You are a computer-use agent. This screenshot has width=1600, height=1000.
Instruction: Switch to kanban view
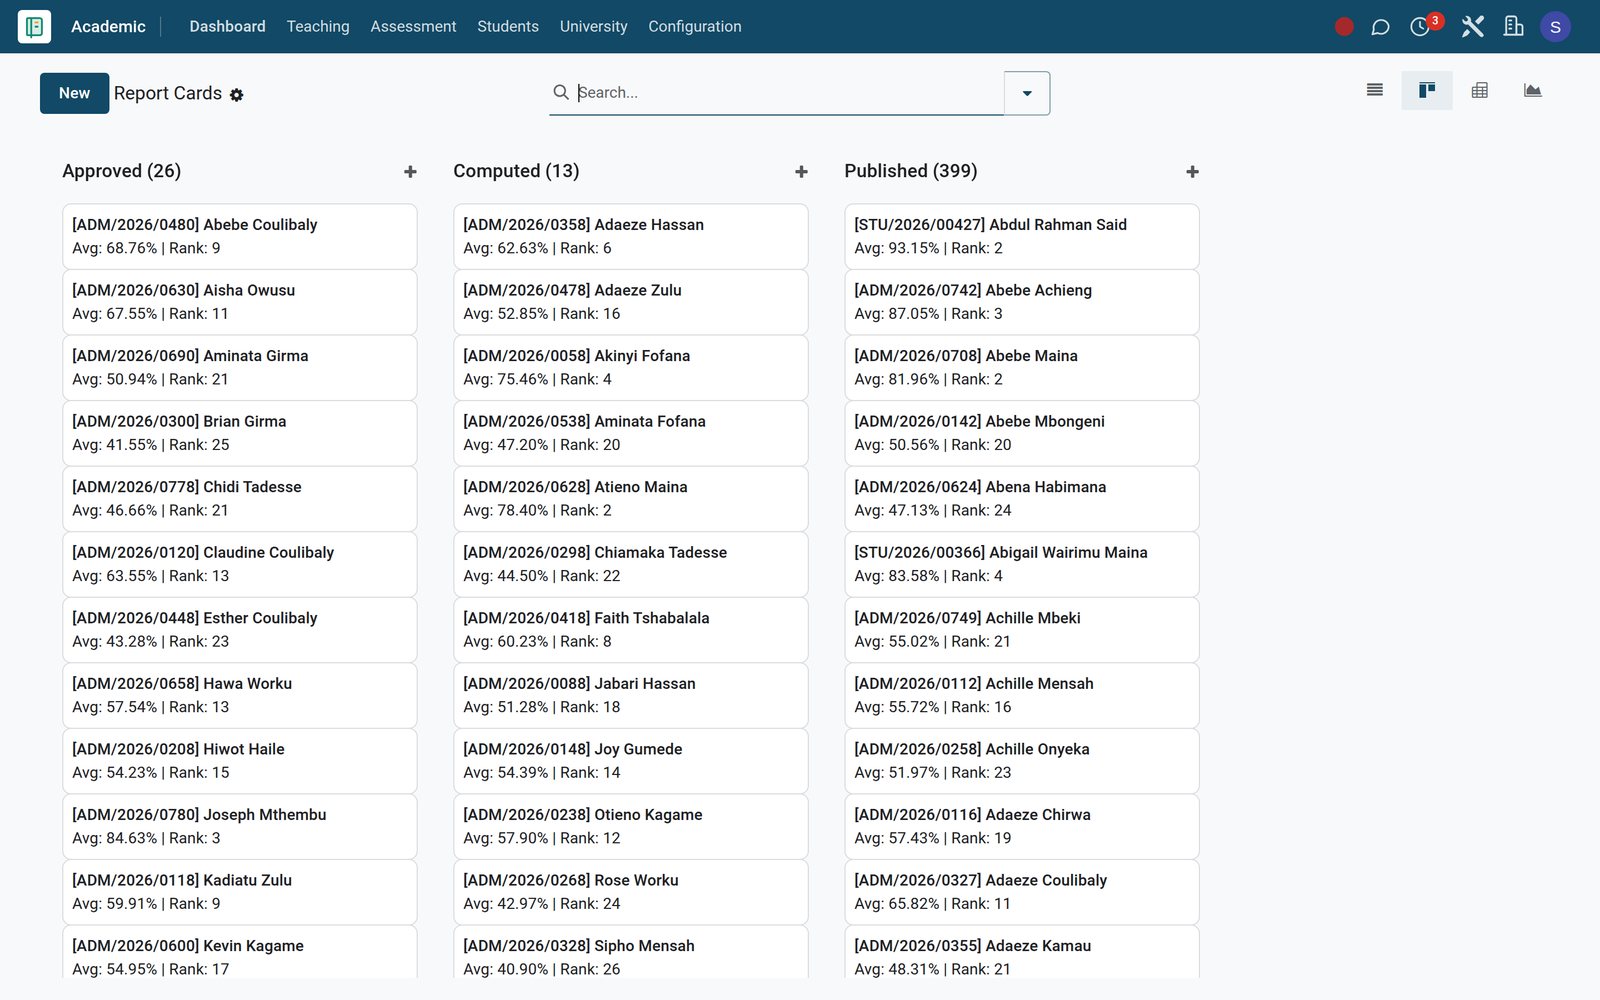click(x=1427, y=90)
